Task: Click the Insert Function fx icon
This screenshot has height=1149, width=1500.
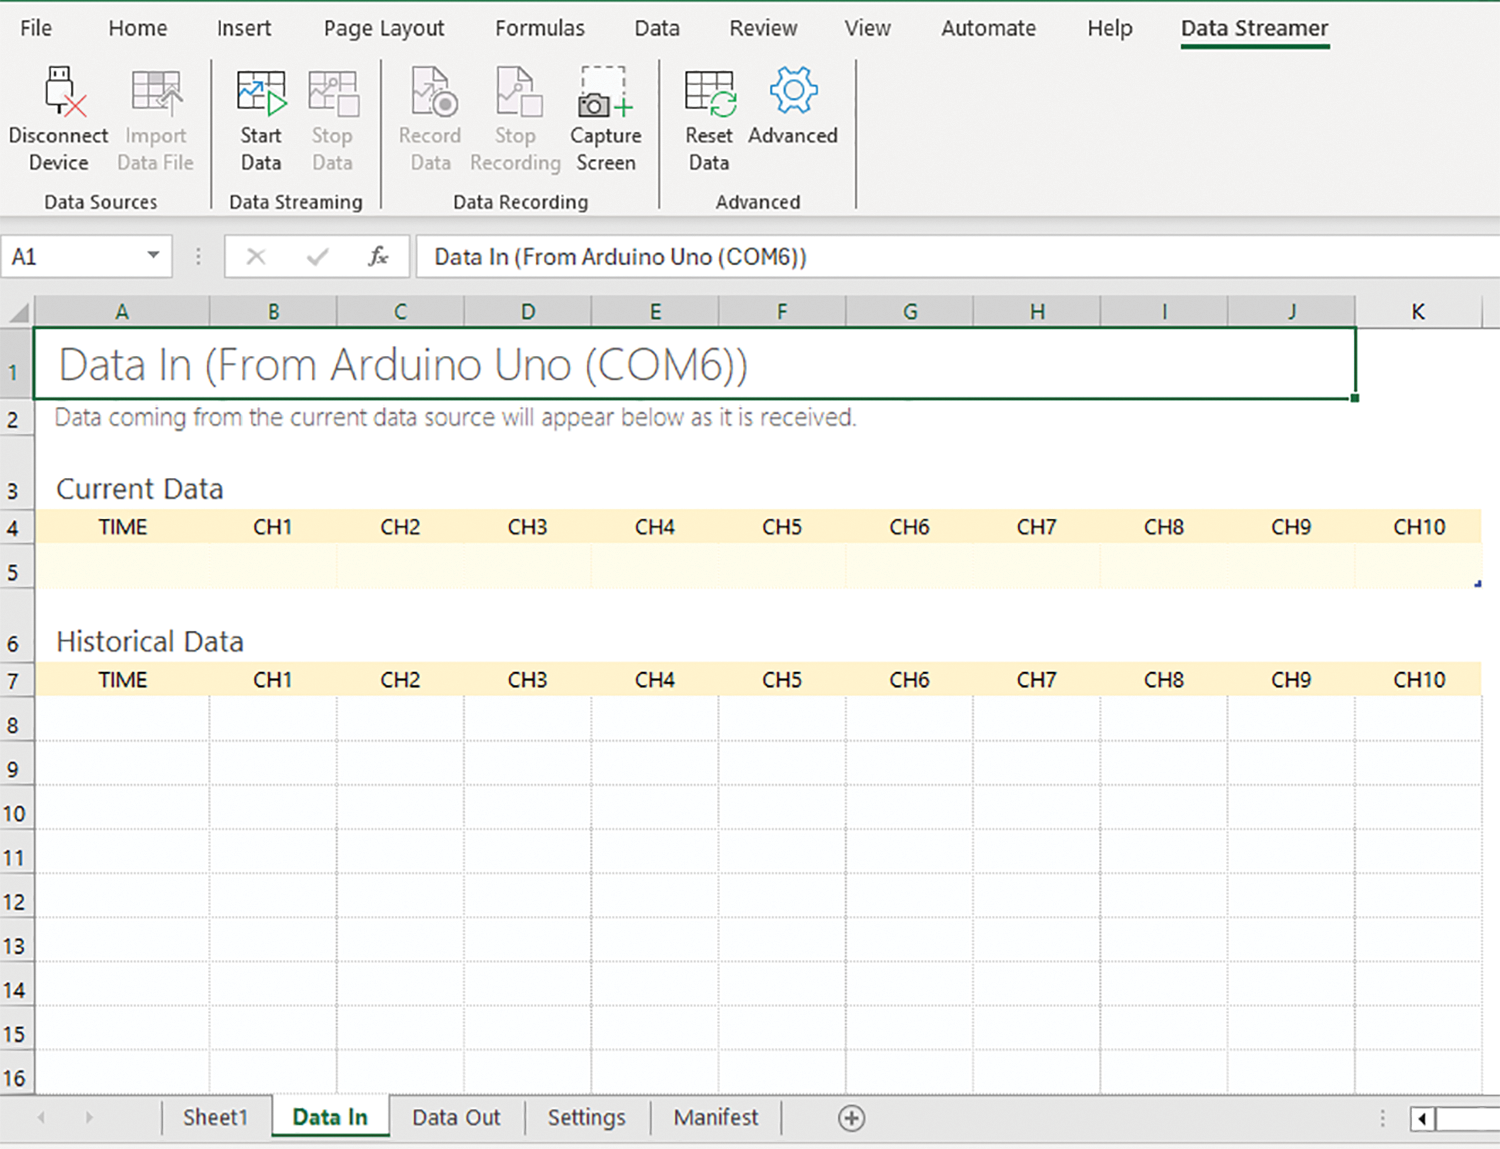Action: (x=378, y=257)
